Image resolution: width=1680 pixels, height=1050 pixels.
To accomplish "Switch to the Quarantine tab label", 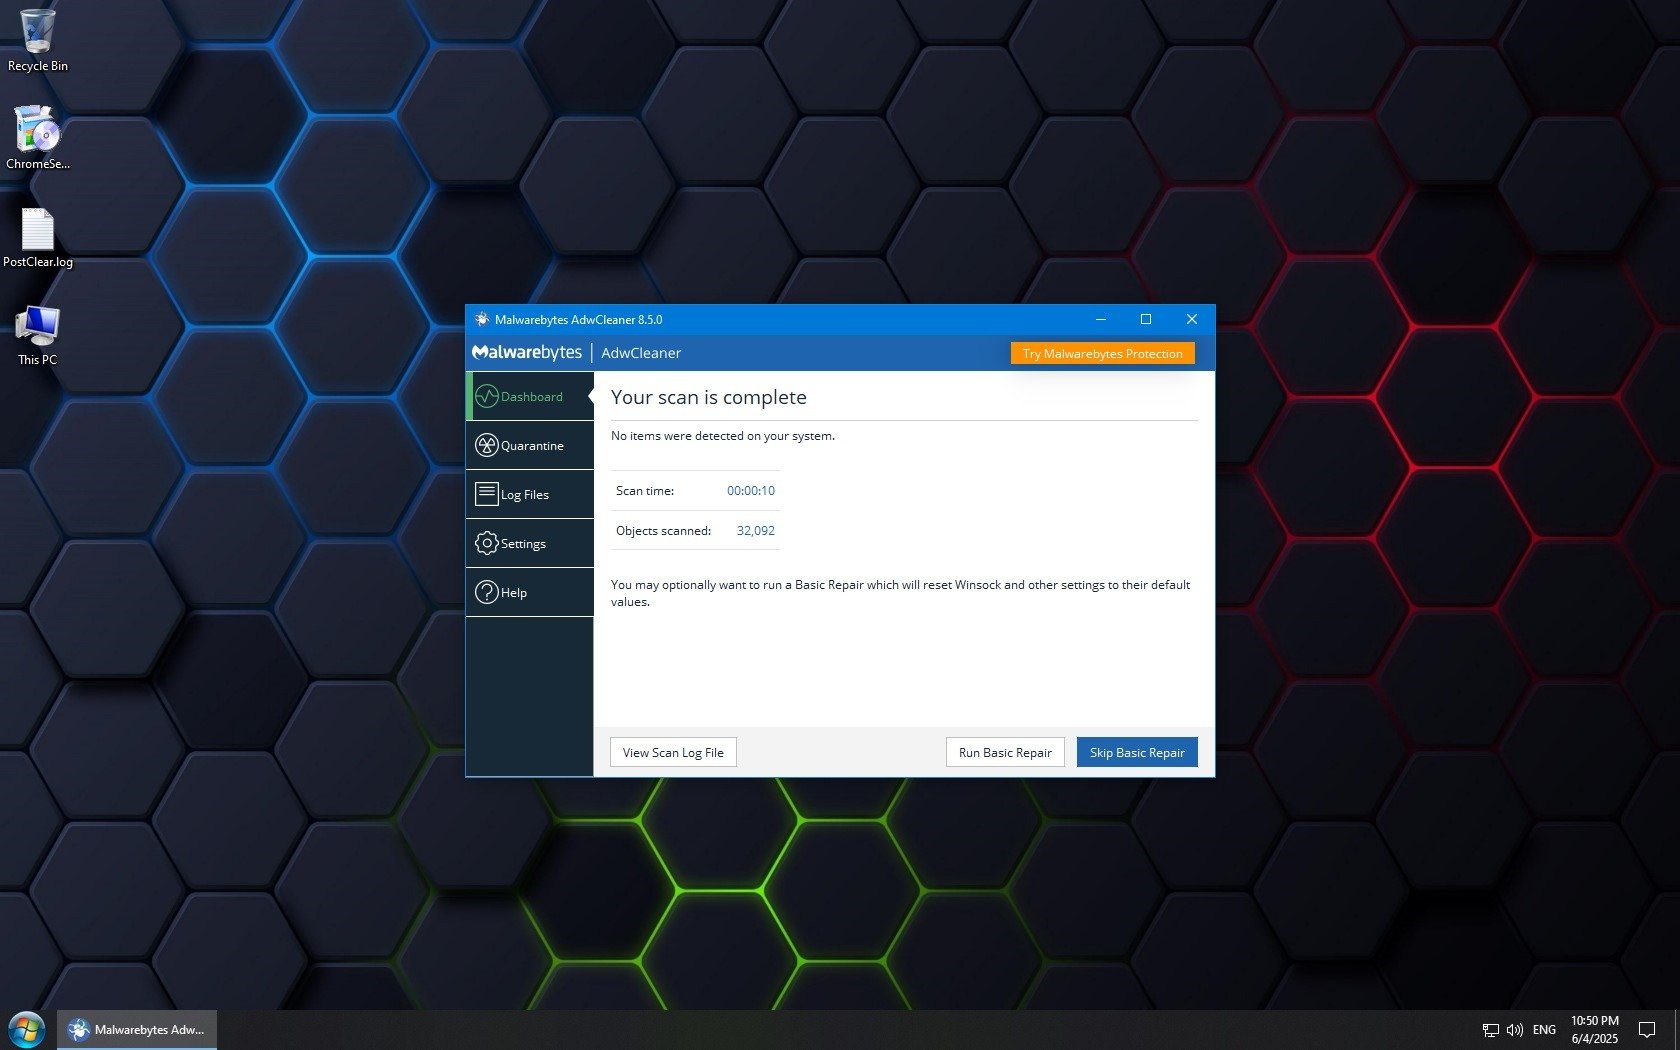I will coord(532,446).
